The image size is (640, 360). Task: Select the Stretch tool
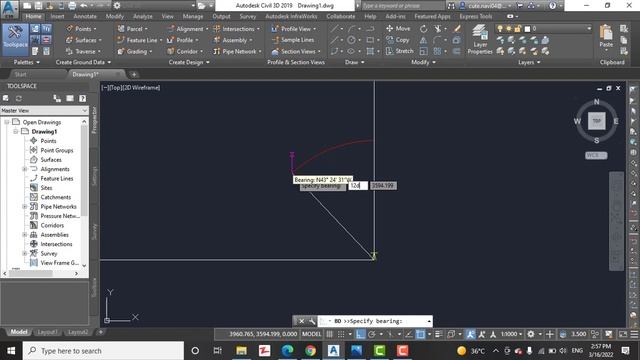[400, 51]
